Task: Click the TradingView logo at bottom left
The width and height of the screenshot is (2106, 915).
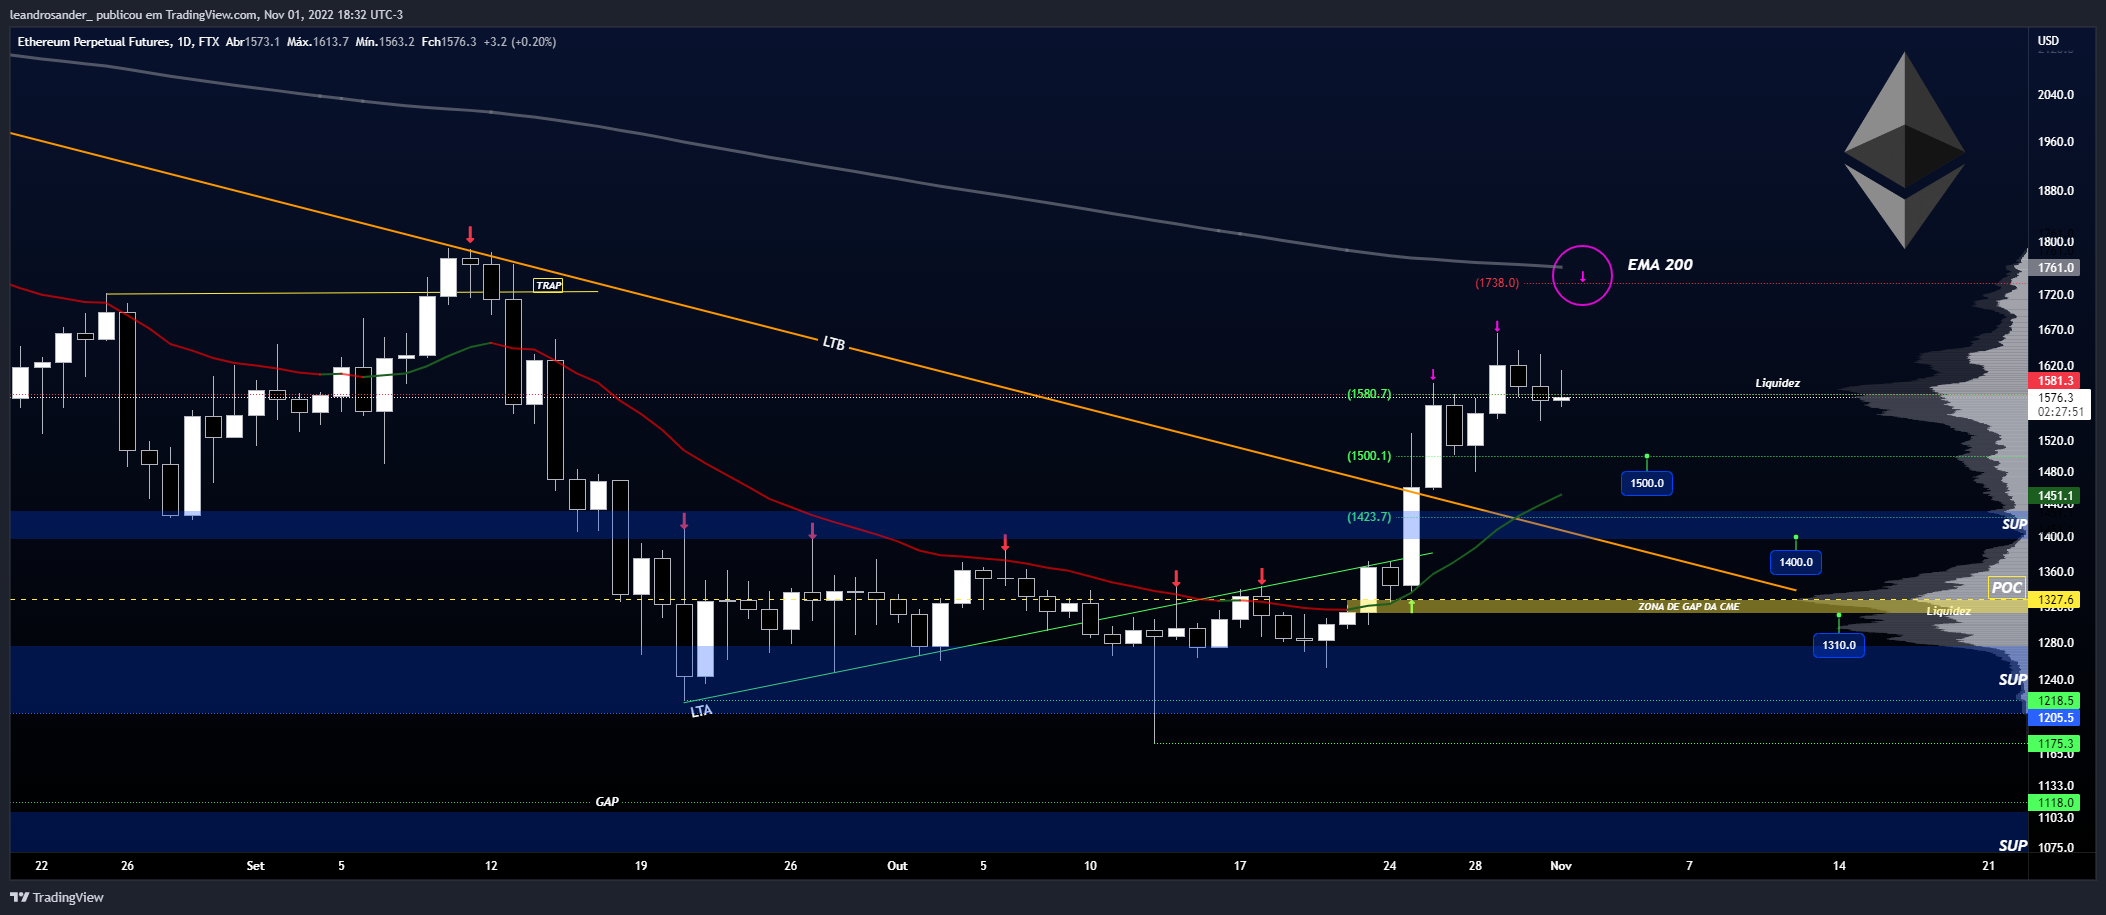Action: pyautogui.click(x=57, y=897)
